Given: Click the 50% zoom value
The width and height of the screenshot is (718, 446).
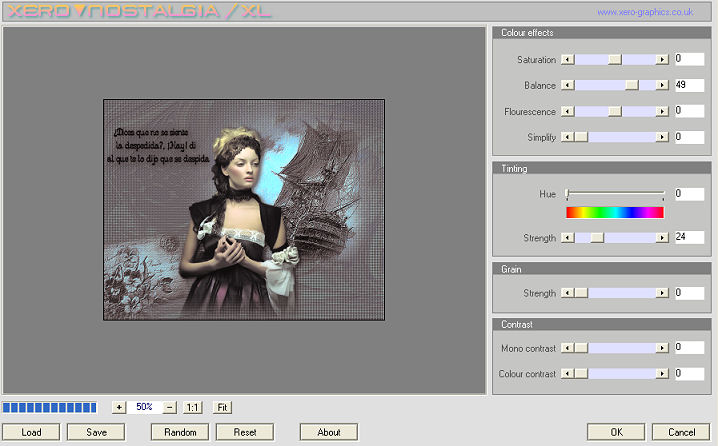Looking at the screenshot, I should tap(144, 407).
